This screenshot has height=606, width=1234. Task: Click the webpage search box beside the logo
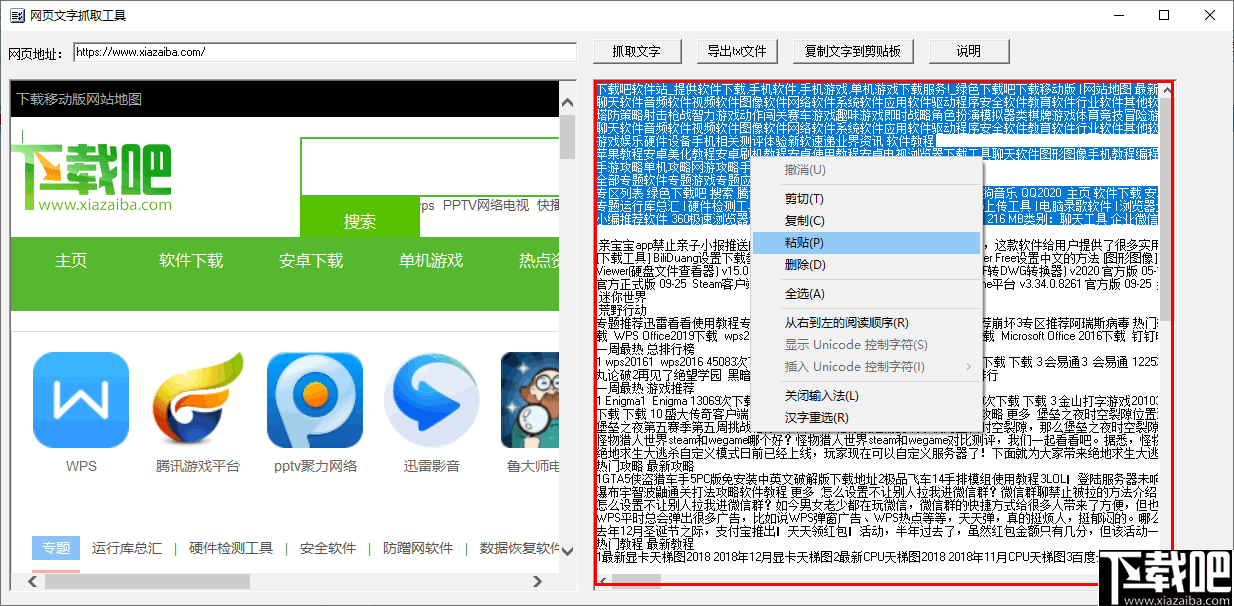(430, 166)
